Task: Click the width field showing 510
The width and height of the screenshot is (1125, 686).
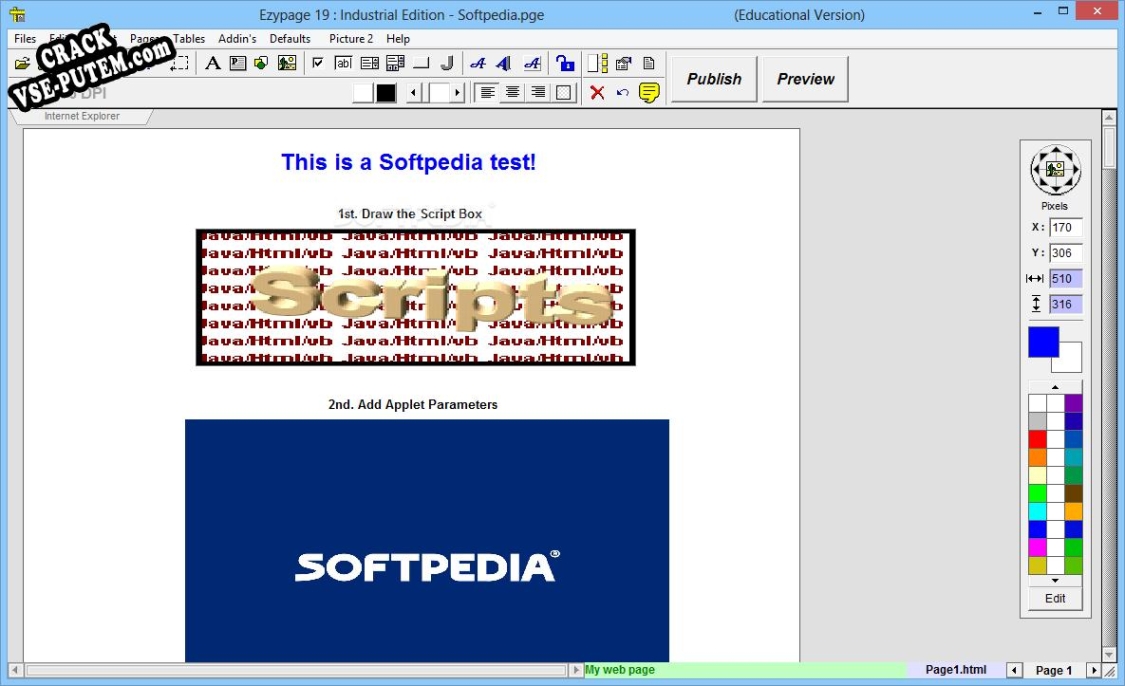Action: (x=1065, y=279)
